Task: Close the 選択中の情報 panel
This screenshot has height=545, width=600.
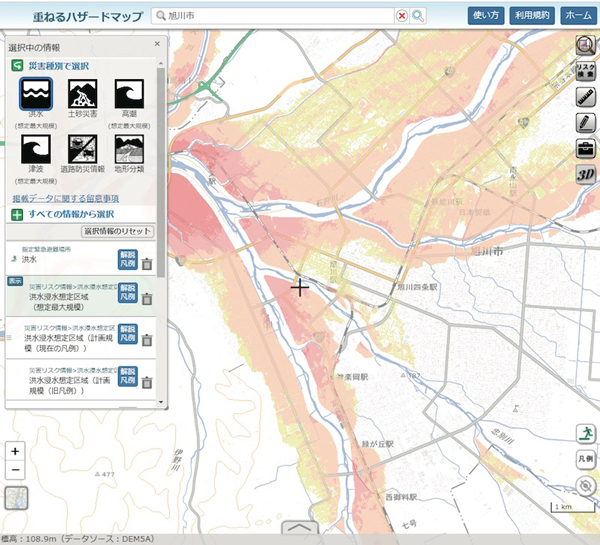Action: 157,44
